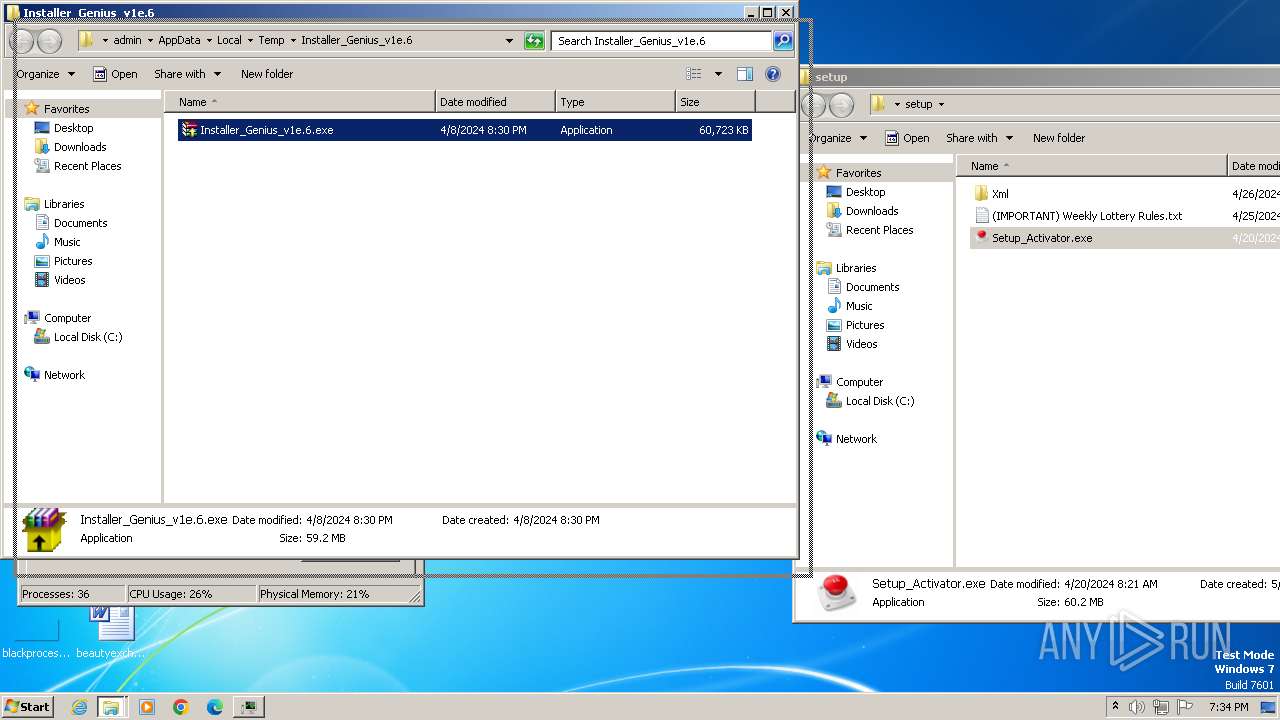Open Downloads in setup window sidebar
Image resolution: width=1280 pixels, height=720 pixels.
click(x=872, y=211)
